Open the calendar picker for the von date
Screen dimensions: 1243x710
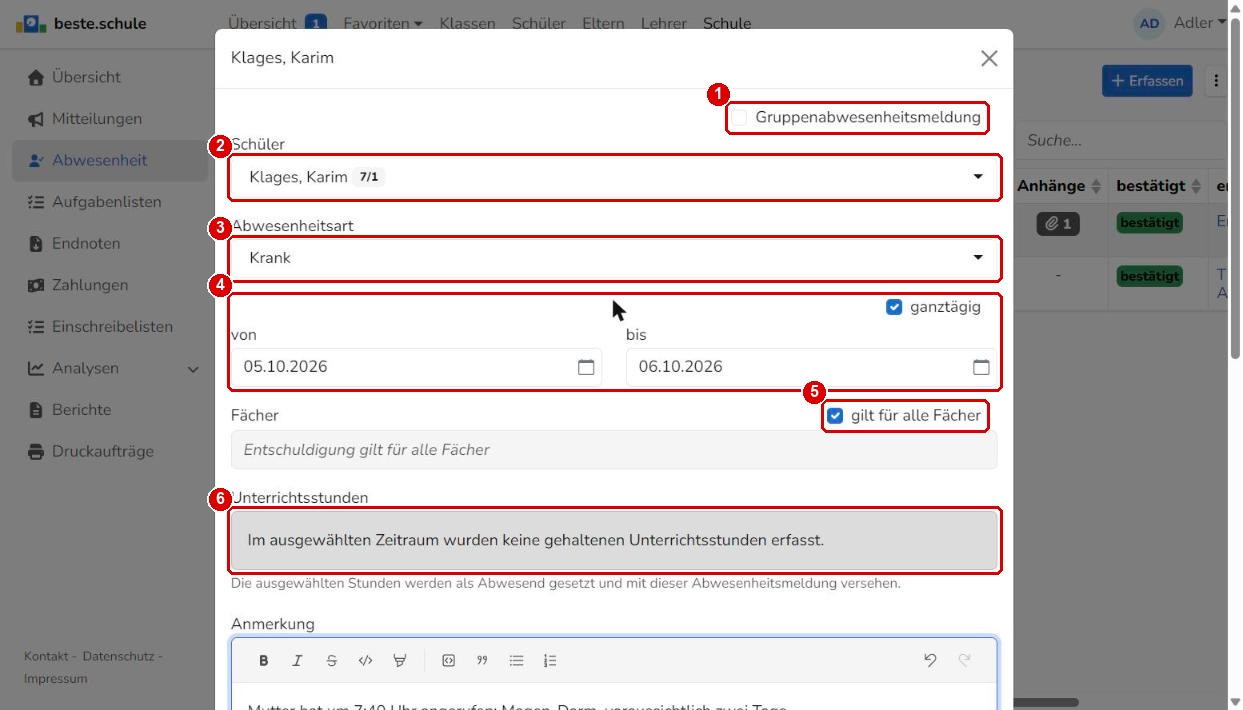pyautogui.click(x=586, y=367)
